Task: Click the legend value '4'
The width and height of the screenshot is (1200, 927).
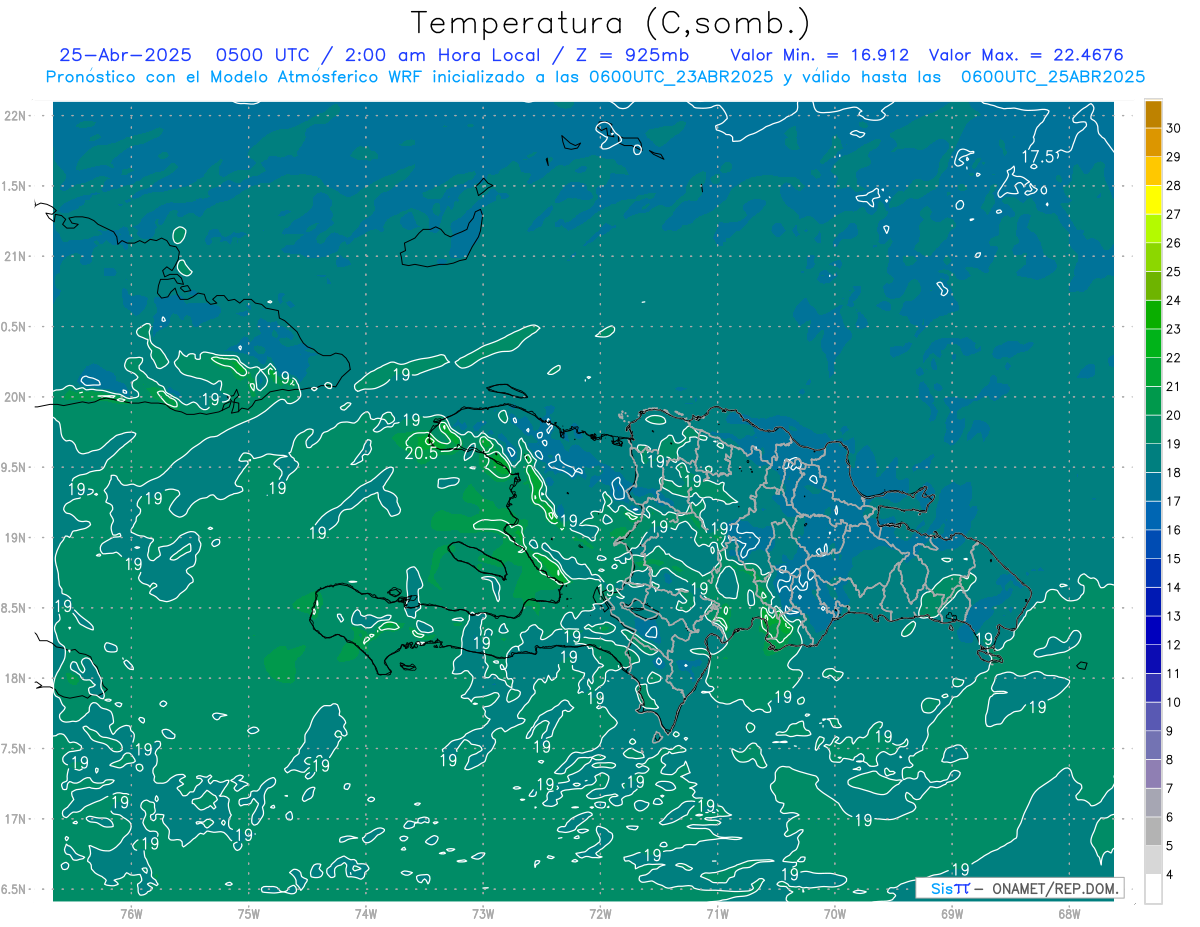Action: click(1169, 875)
